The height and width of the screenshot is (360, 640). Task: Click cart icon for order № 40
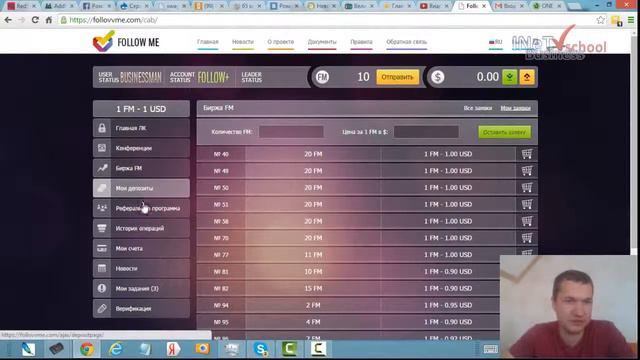pos(527,154)
